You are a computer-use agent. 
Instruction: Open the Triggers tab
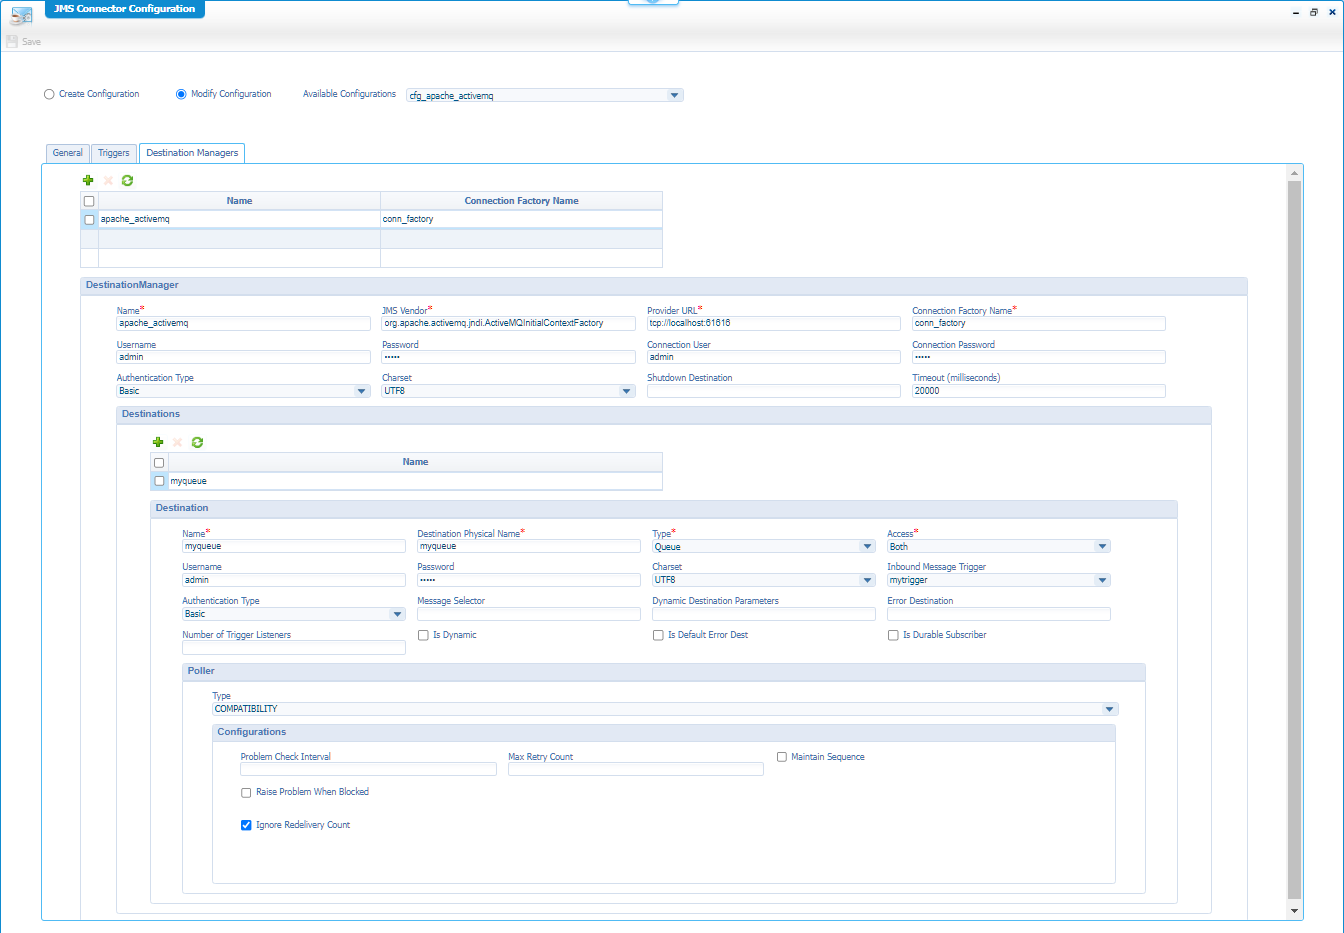click(x=114, y=153)
